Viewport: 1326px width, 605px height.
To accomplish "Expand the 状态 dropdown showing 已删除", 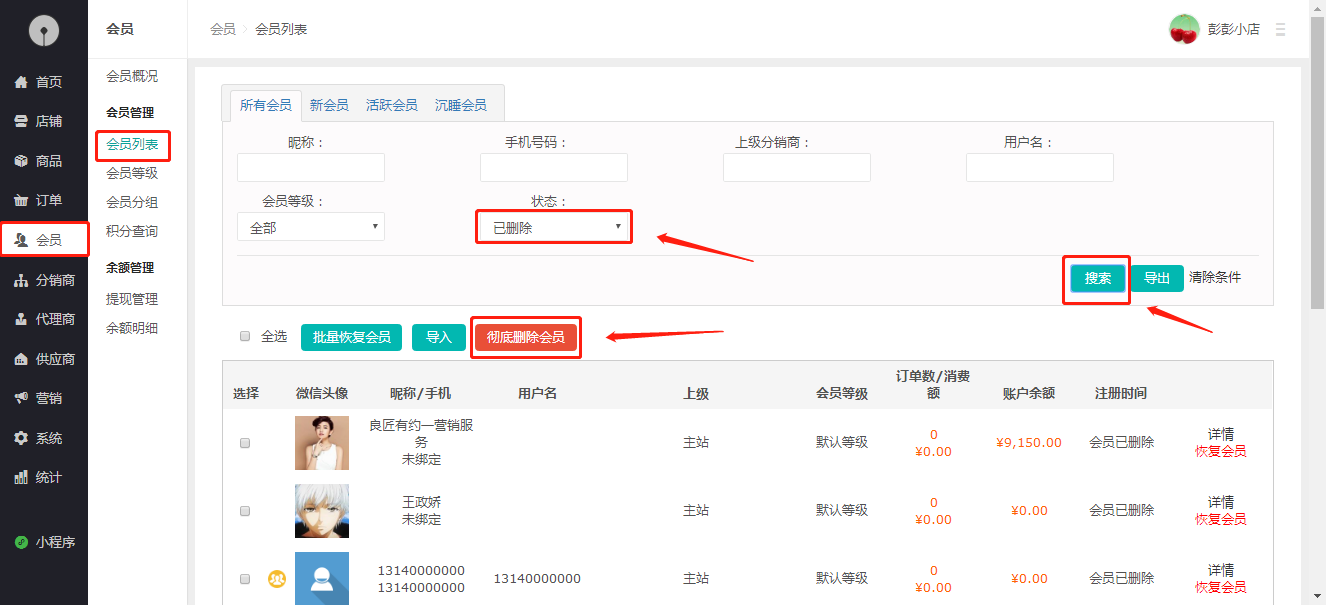I will pyautogui.click(x=553, y=226).
